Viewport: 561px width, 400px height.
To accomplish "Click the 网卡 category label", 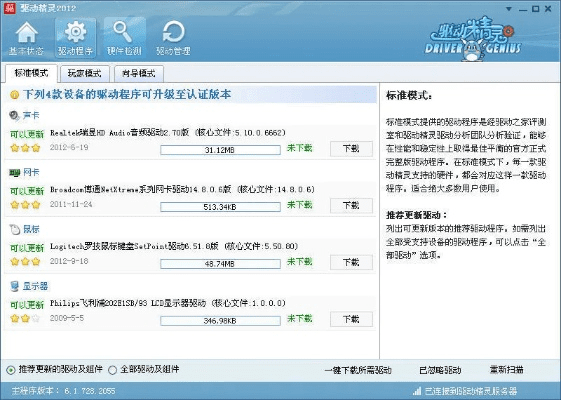I will 31,172.
